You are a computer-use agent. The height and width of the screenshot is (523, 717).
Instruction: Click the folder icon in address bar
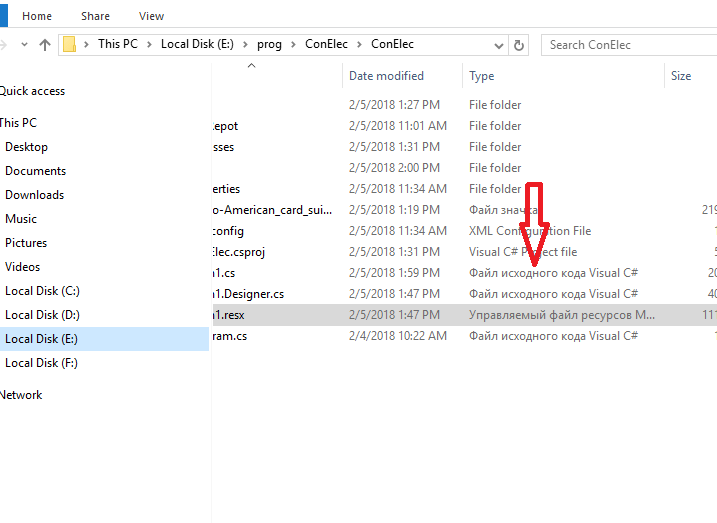[x=69, y=44]
